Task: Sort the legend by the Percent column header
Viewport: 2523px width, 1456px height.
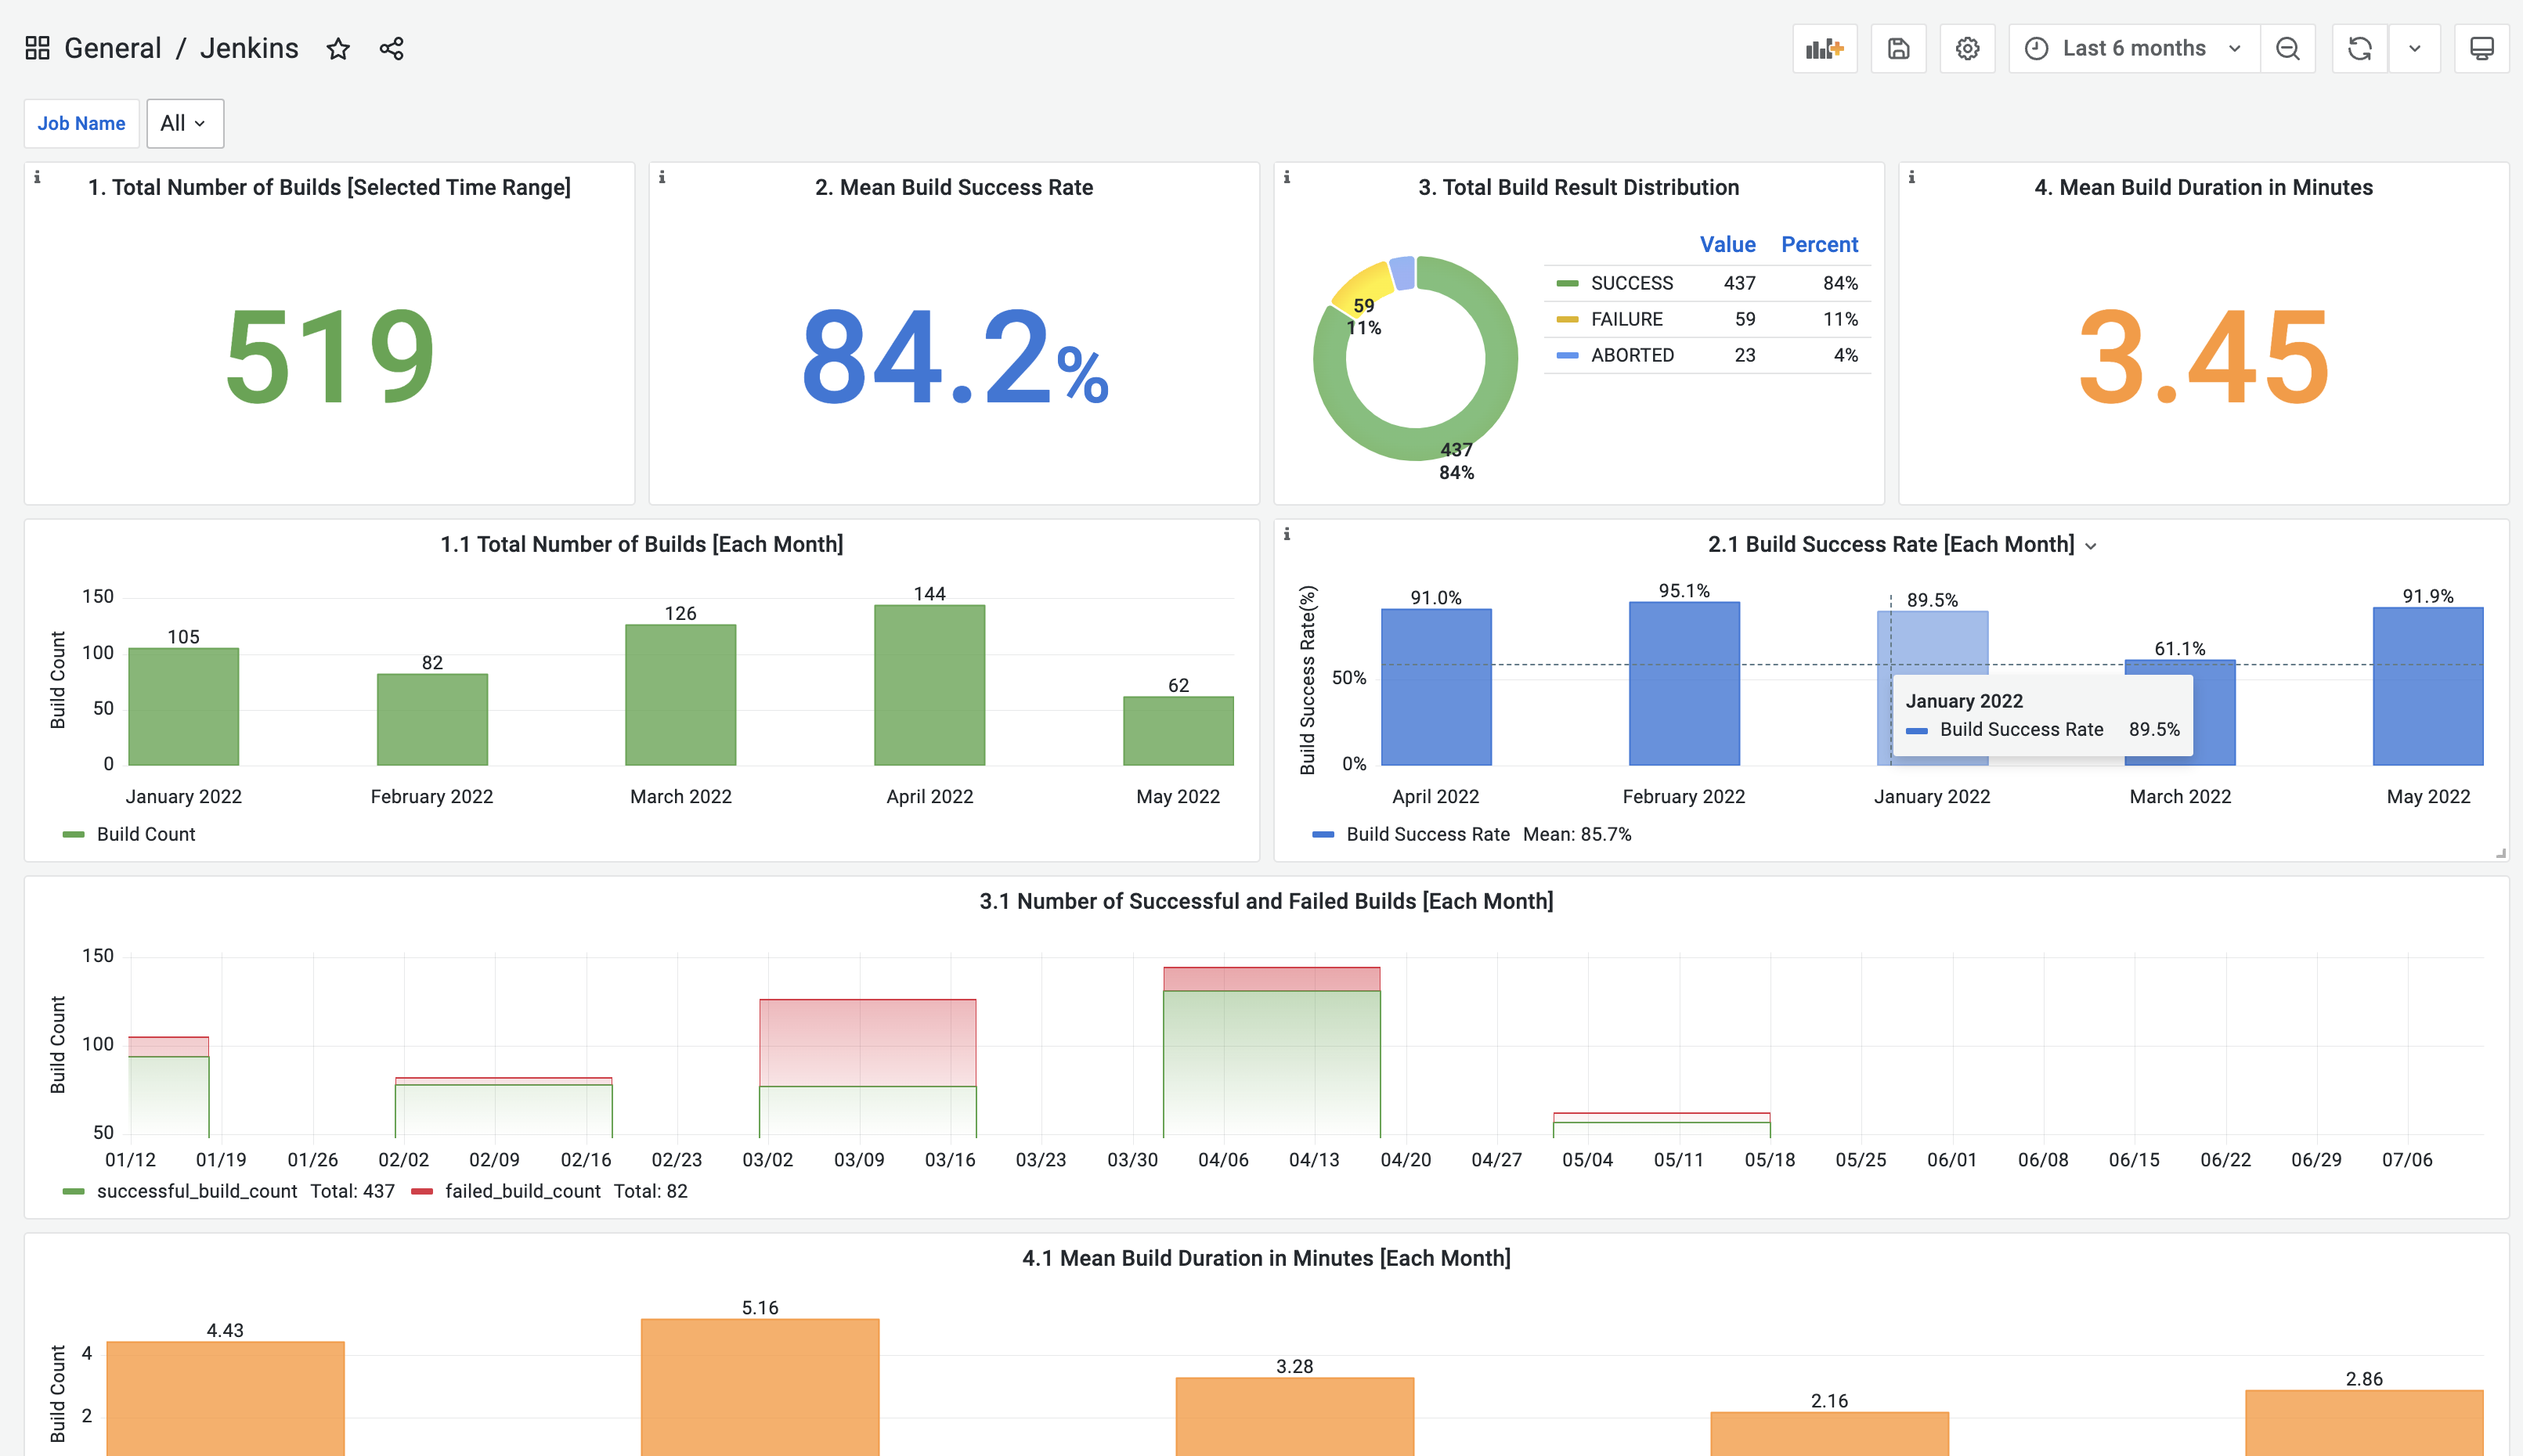Action: pyautogui.click(x=1819, y=244)
